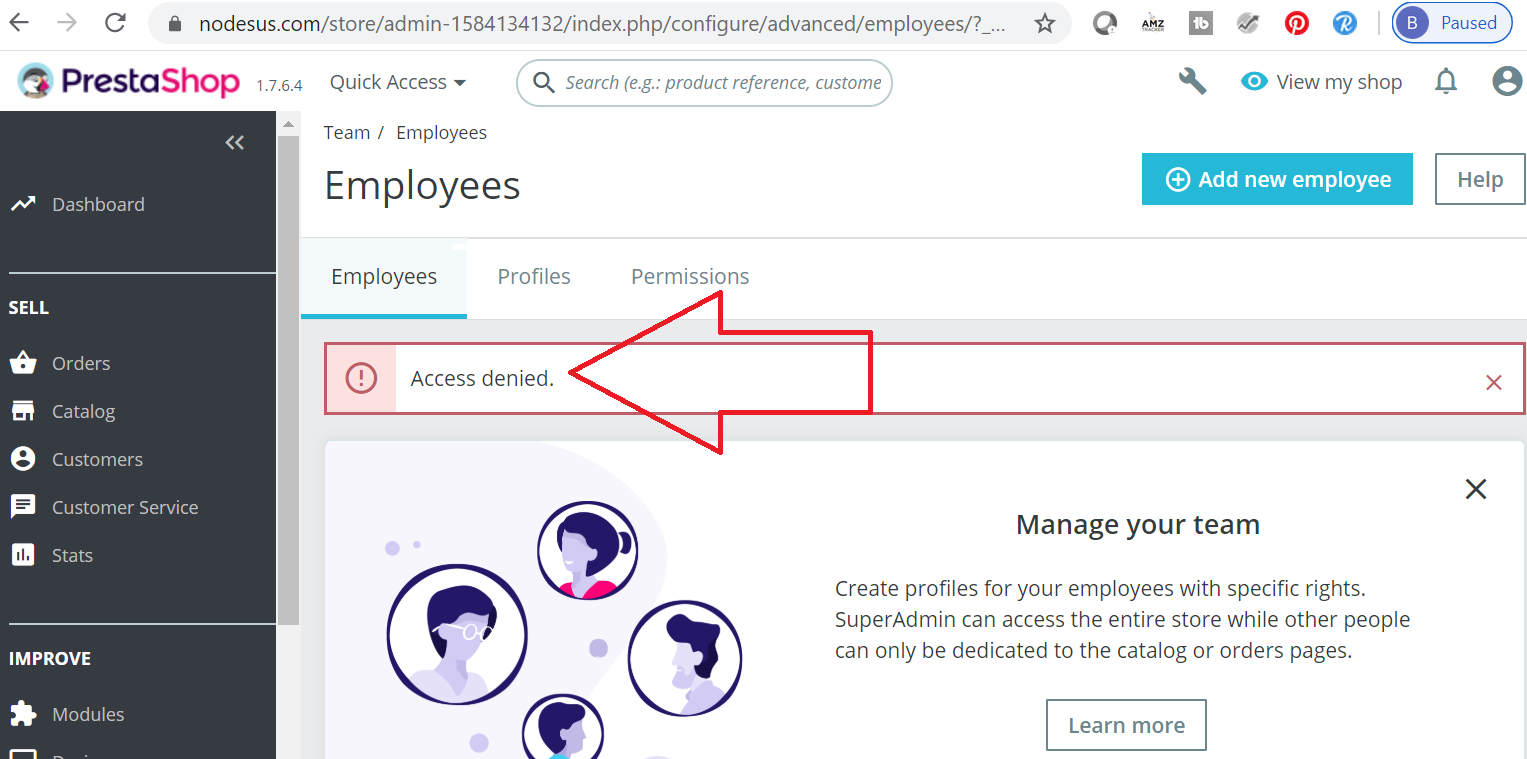
Task: Collapse the sidebar with the double chevron
Action: [x=234, y=143]
